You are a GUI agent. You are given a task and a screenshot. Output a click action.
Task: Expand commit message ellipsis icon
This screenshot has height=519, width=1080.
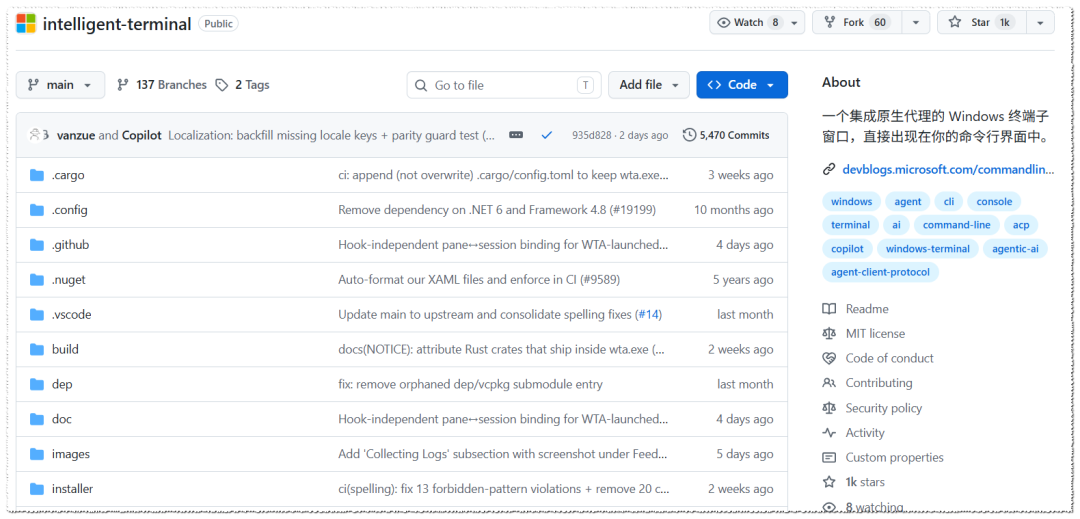[x=516, y=136]
